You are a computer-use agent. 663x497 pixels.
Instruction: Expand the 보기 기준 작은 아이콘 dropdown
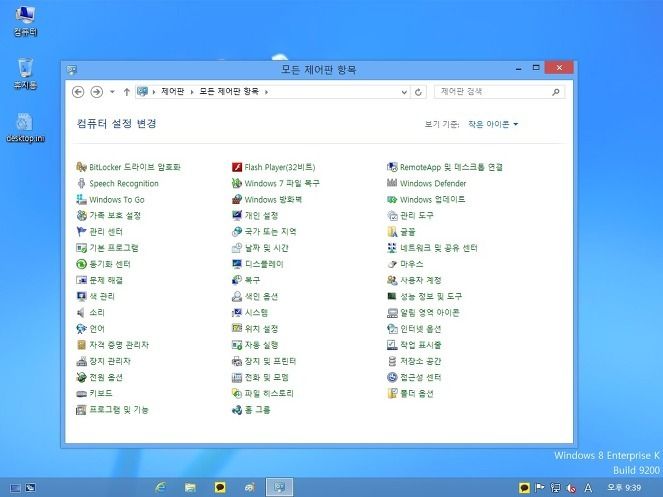coord(493,124)
